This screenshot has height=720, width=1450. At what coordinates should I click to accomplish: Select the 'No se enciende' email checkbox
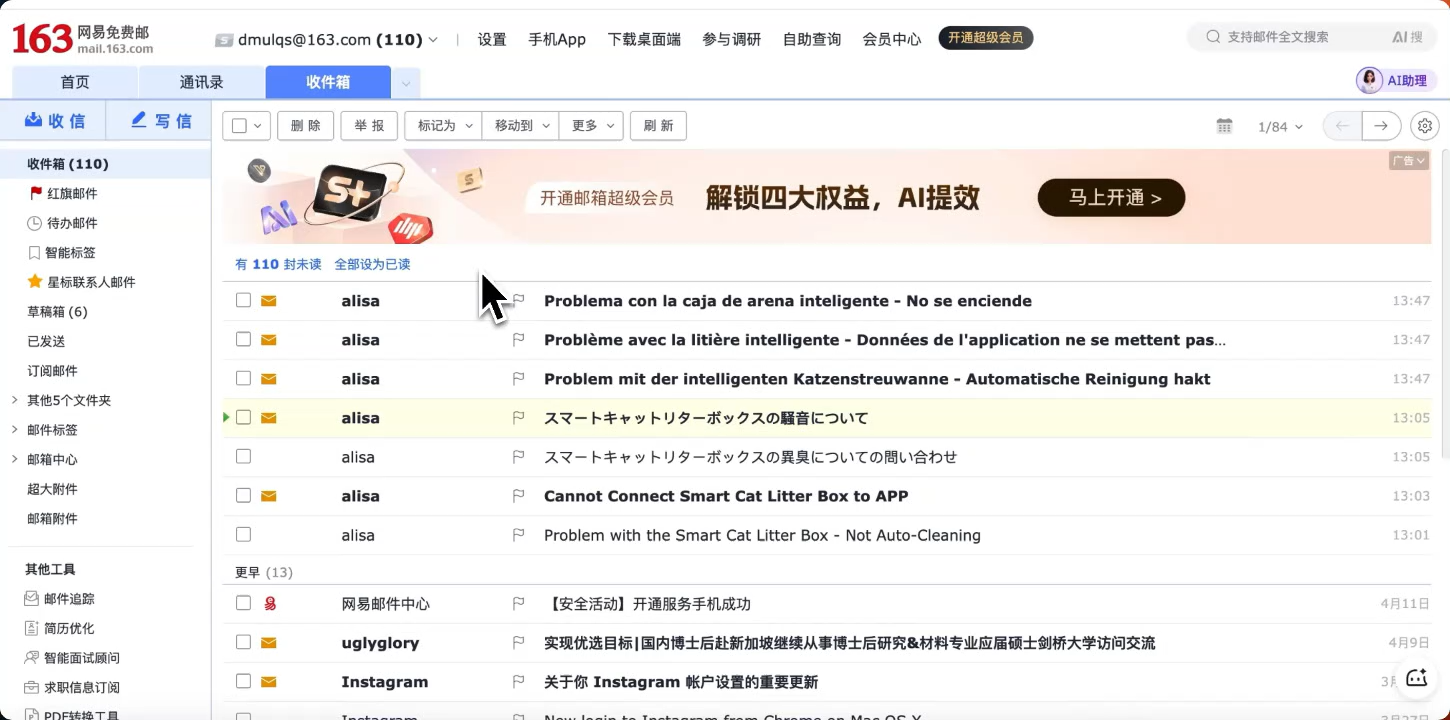243,300
